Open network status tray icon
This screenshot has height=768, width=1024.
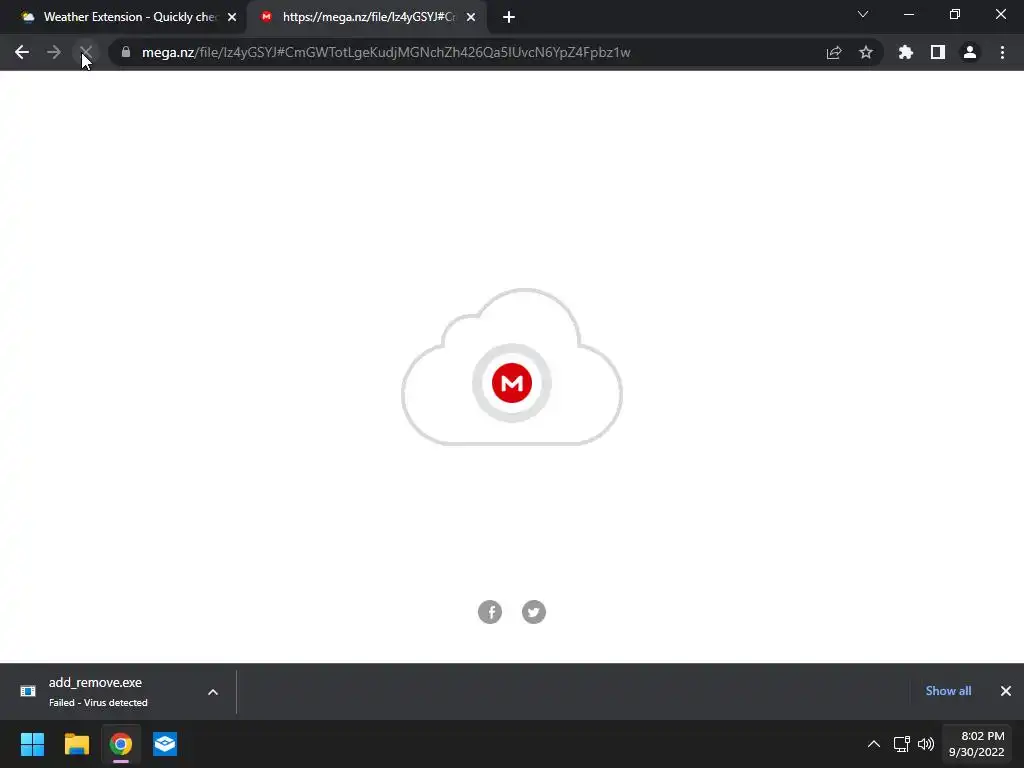coord(902,744)
